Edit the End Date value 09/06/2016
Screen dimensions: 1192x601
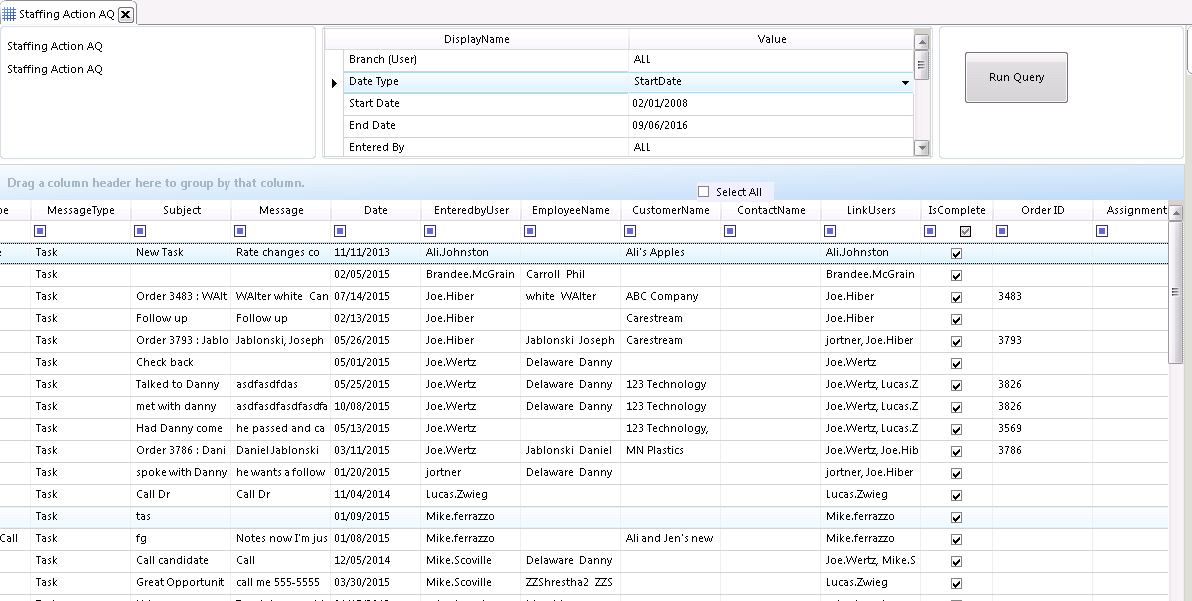click(x=771, y=126)
